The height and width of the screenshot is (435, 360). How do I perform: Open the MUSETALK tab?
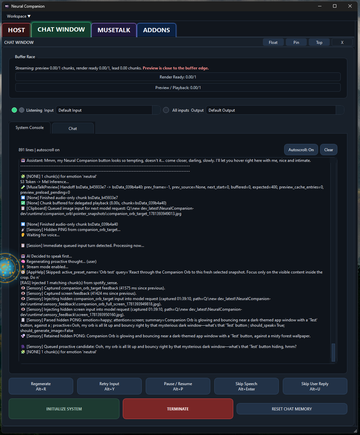[x=114, y=30]
